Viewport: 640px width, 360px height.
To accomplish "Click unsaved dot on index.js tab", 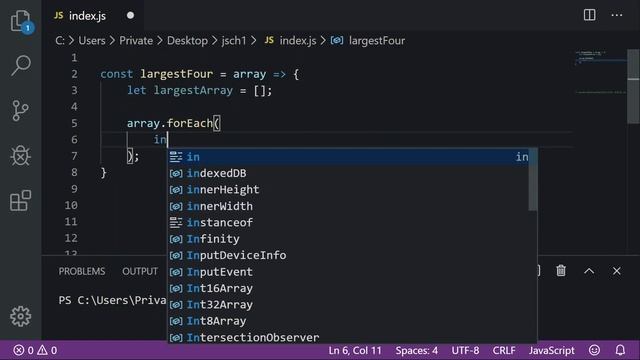I will (130, 16).
